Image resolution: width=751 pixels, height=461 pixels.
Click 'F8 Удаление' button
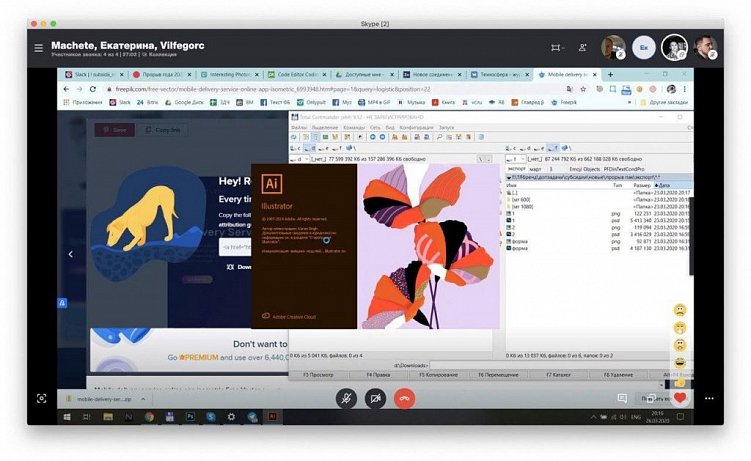[618, 375]
